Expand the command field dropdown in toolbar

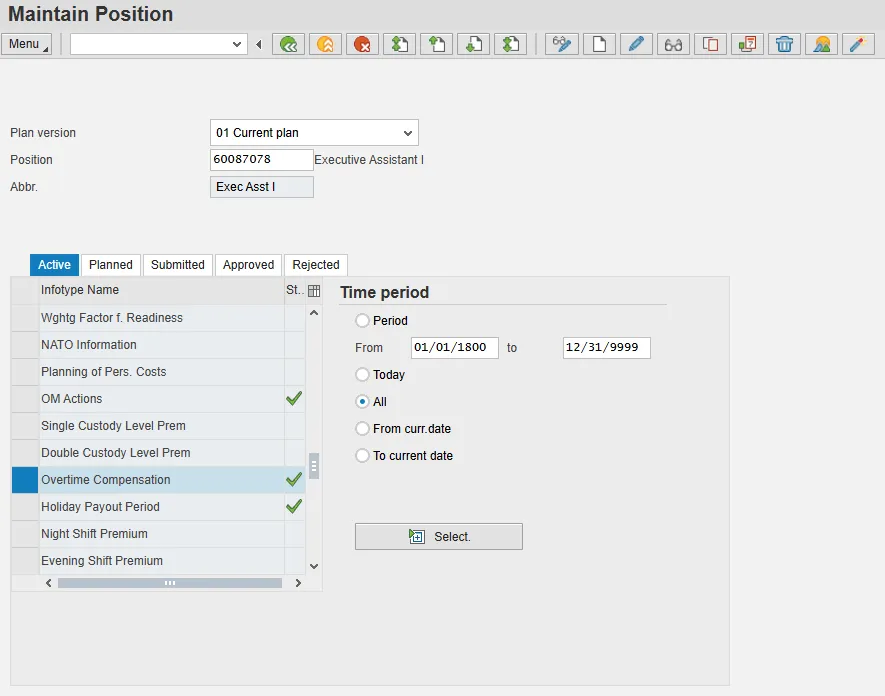237,44
